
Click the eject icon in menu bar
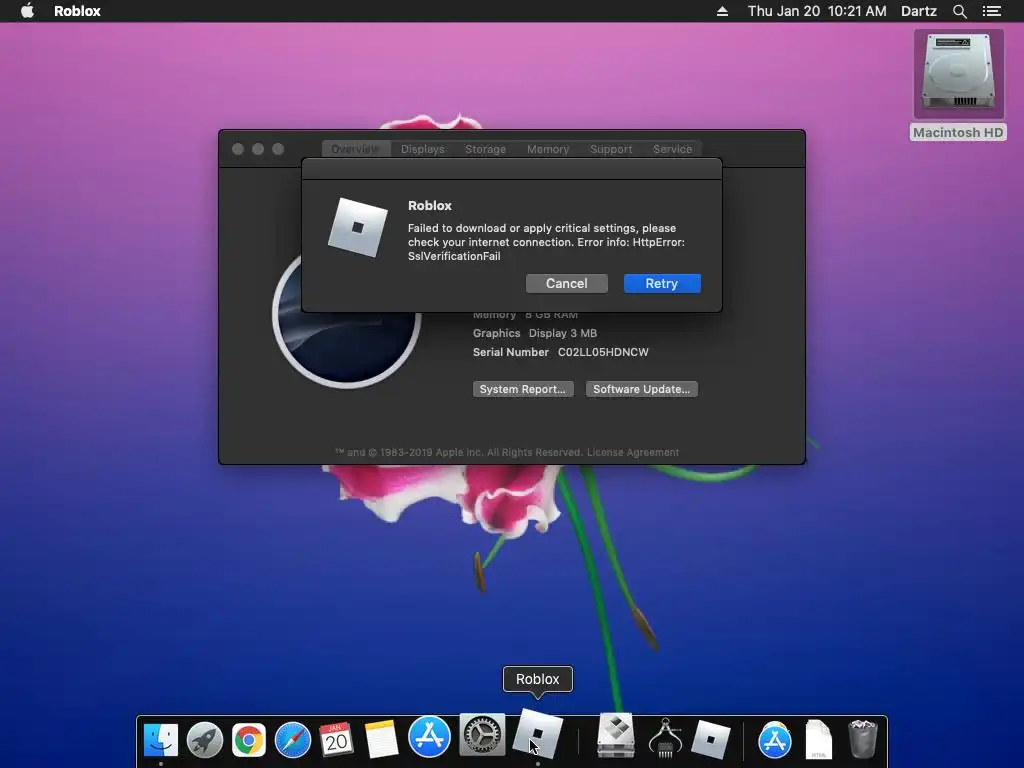722,11
